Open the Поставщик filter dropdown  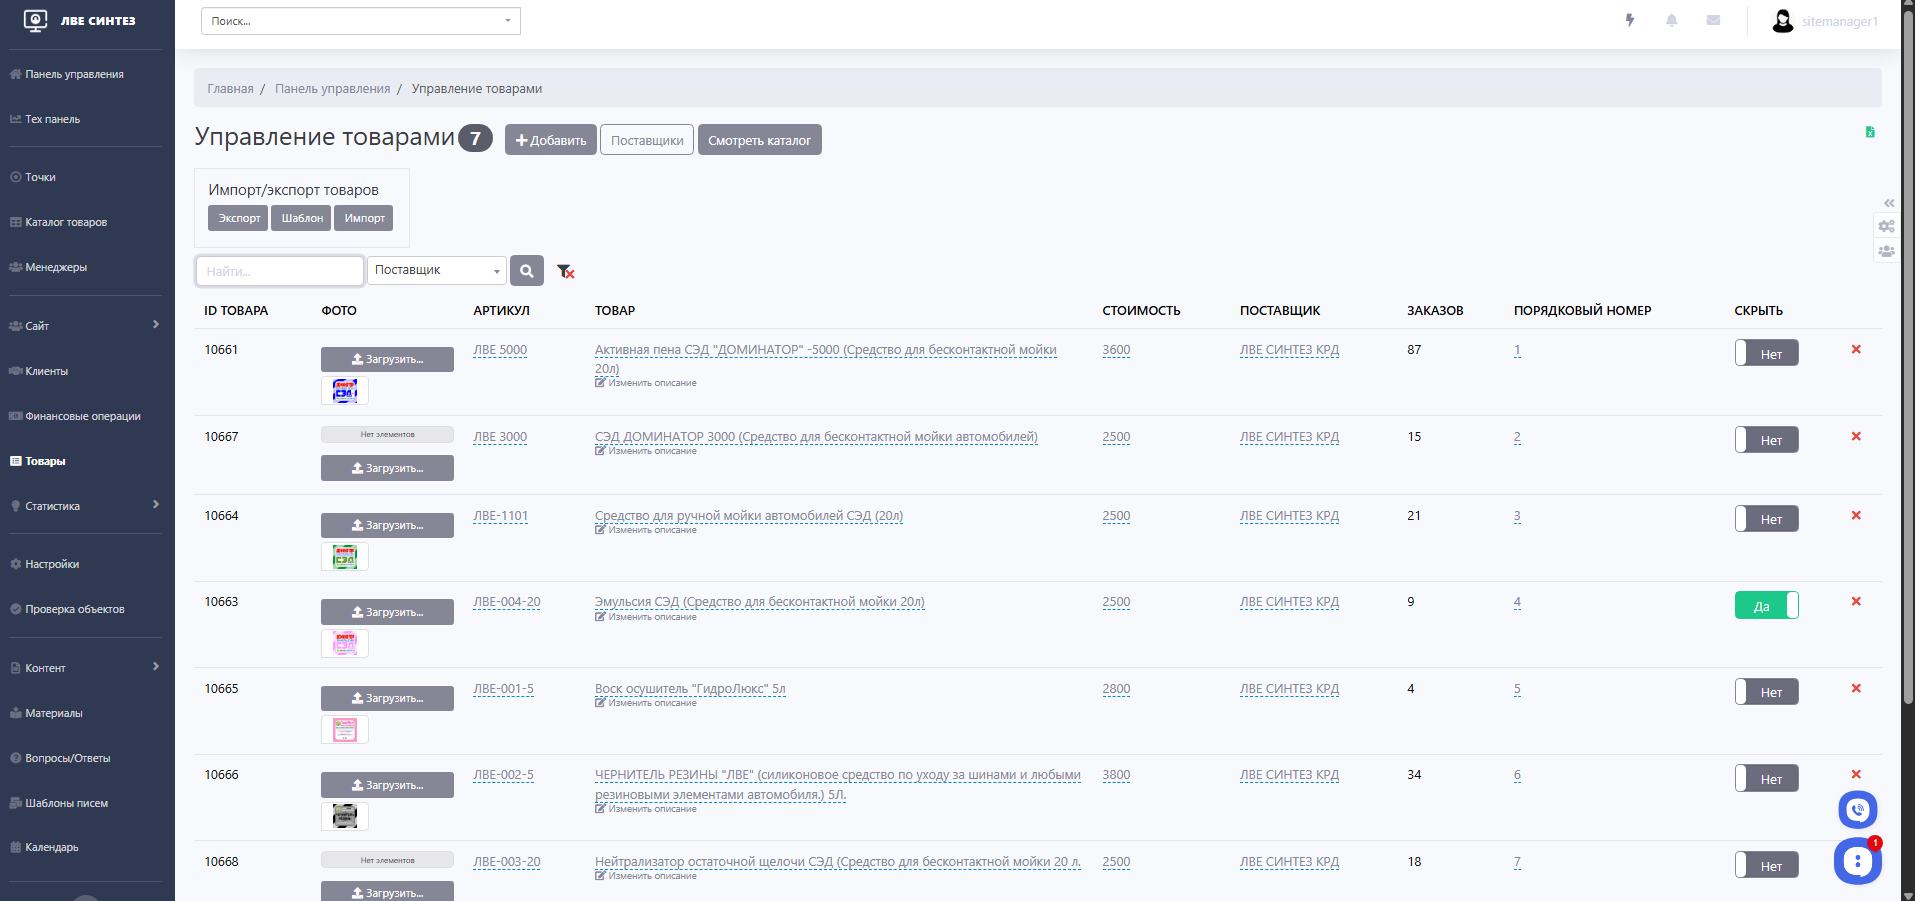point(437,270)
